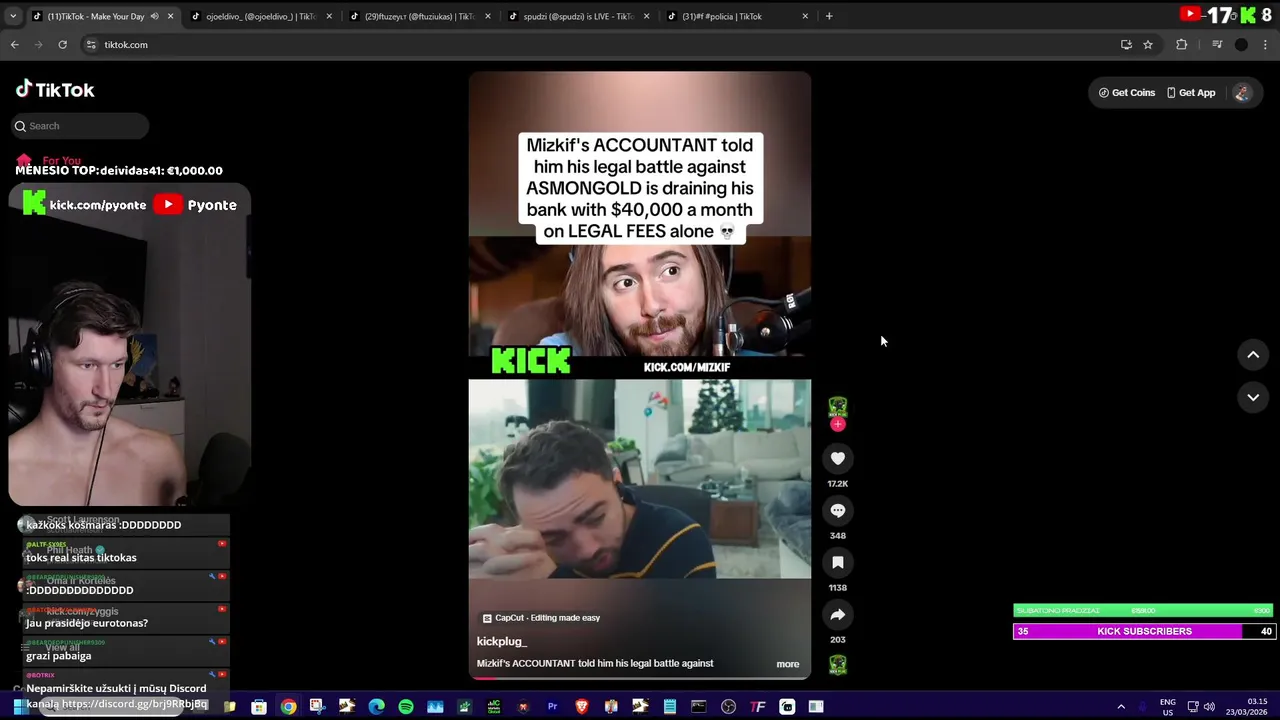Viewport: 1280px width, 720px height.
Task: Go forward in the browser
Action: pyautogui.click(x=39, y=44)
